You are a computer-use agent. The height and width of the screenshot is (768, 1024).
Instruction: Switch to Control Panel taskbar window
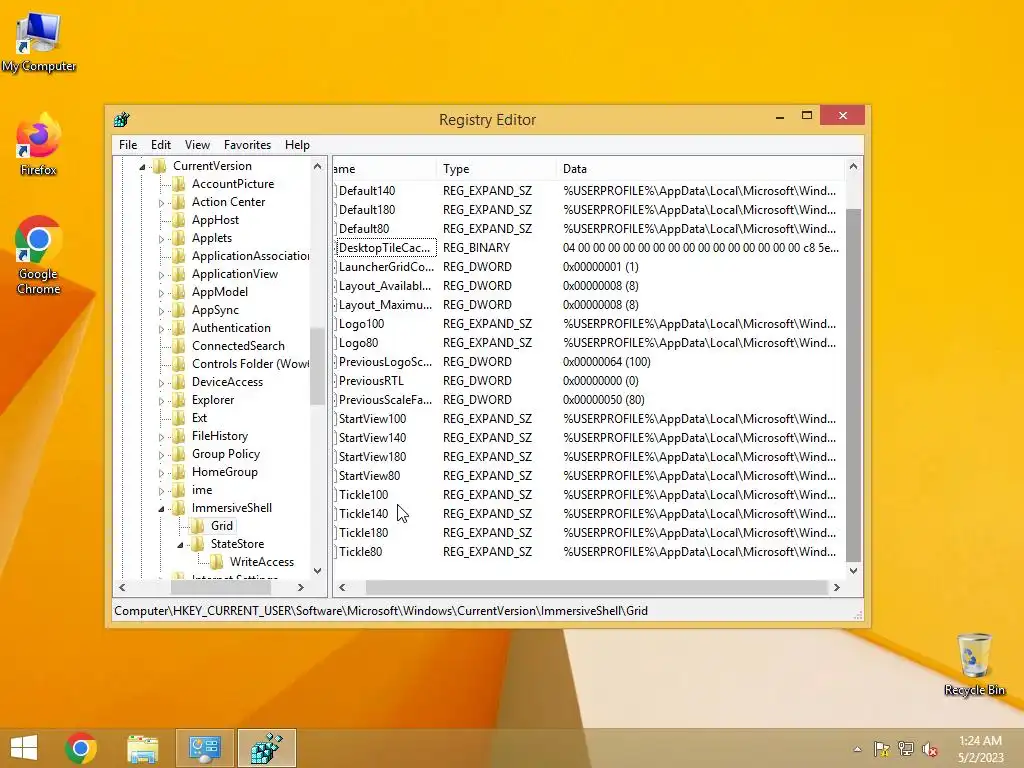coord(204,748)
